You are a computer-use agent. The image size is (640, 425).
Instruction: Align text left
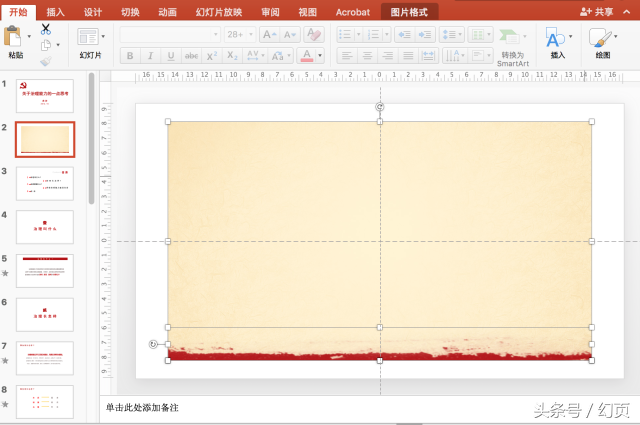point(347,56)
